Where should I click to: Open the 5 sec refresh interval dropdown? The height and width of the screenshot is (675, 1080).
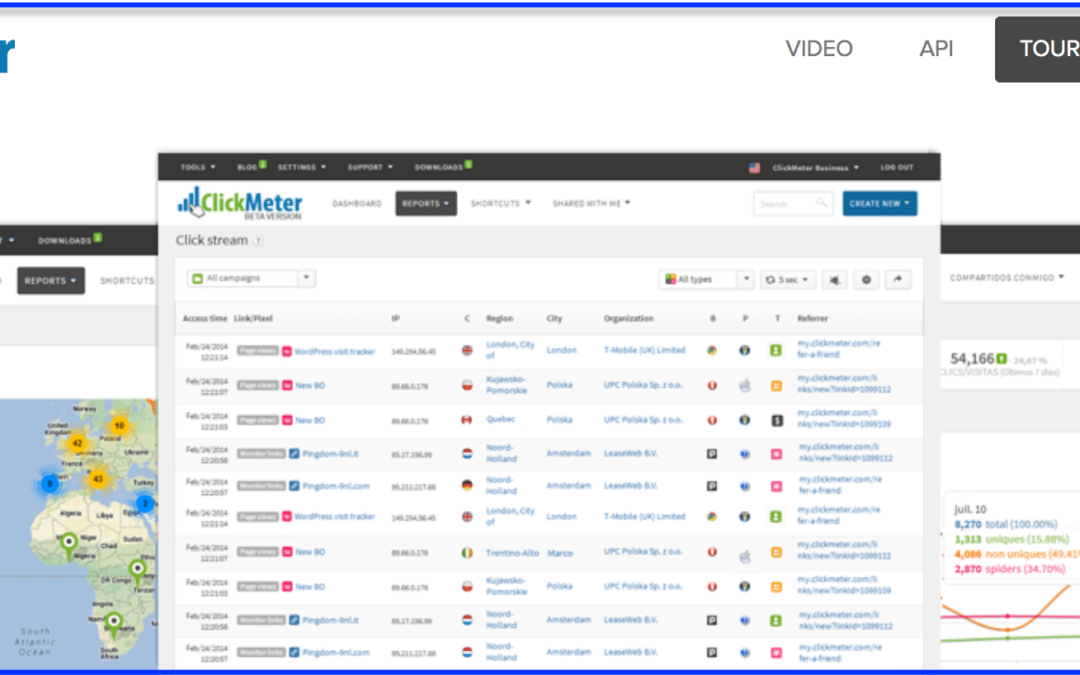pos(787,280)
